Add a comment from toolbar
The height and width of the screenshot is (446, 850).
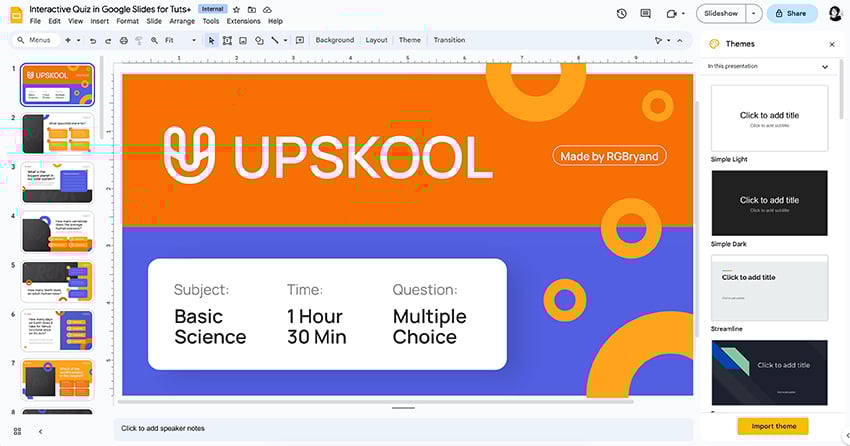coord(300,41)
